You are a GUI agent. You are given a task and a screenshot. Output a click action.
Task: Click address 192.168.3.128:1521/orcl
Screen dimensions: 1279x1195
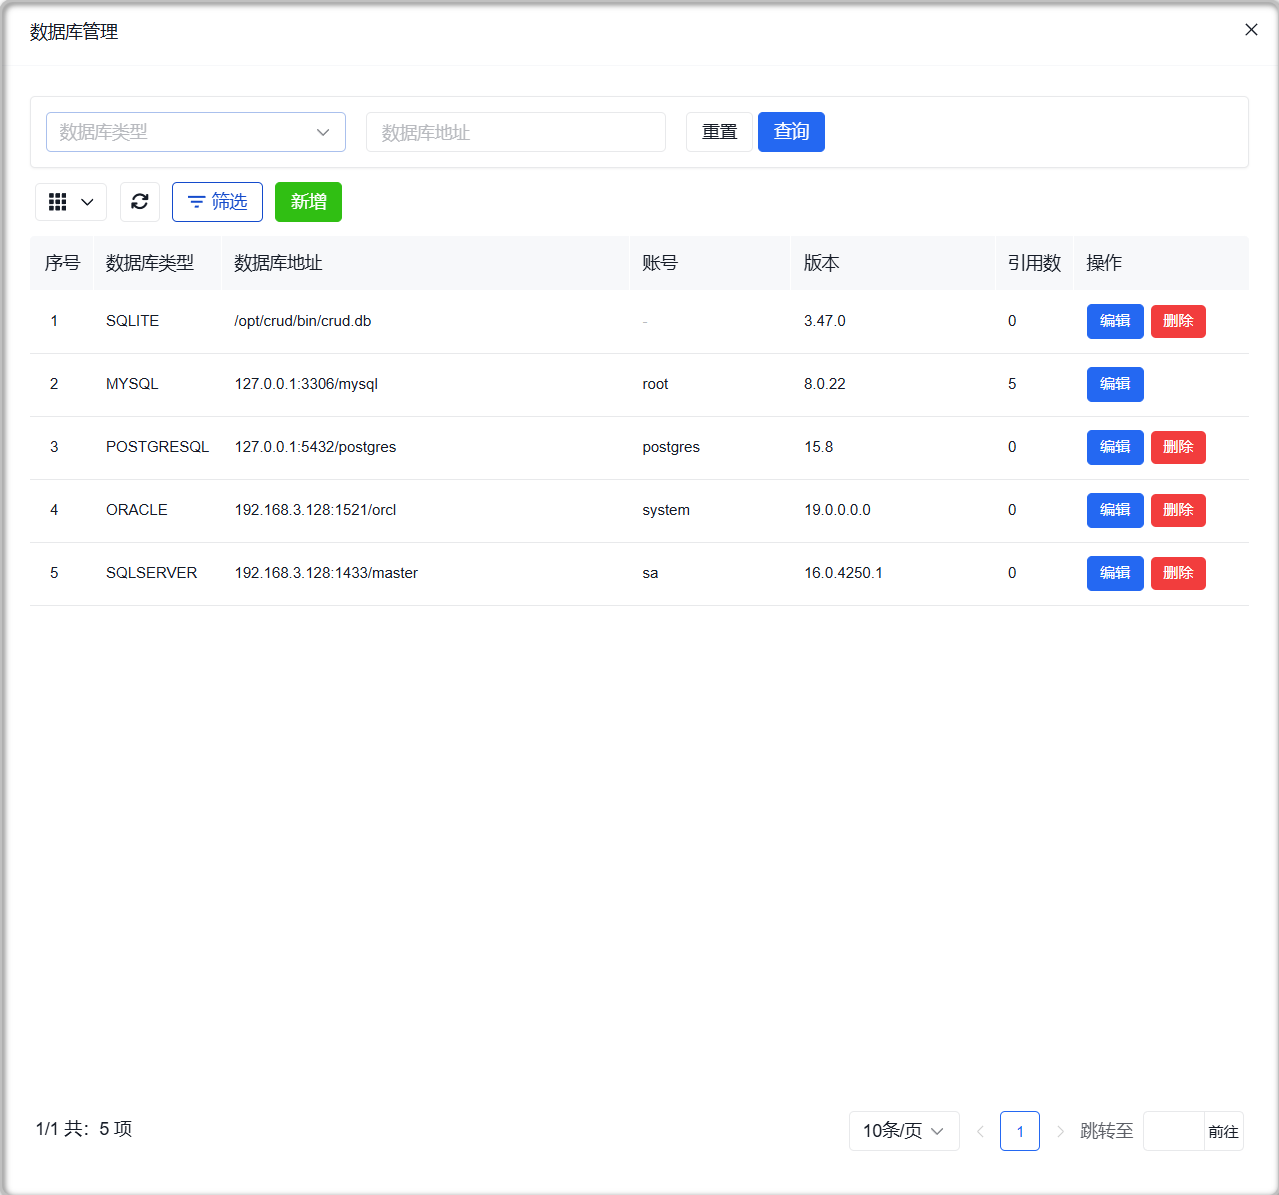click(315, 510)
